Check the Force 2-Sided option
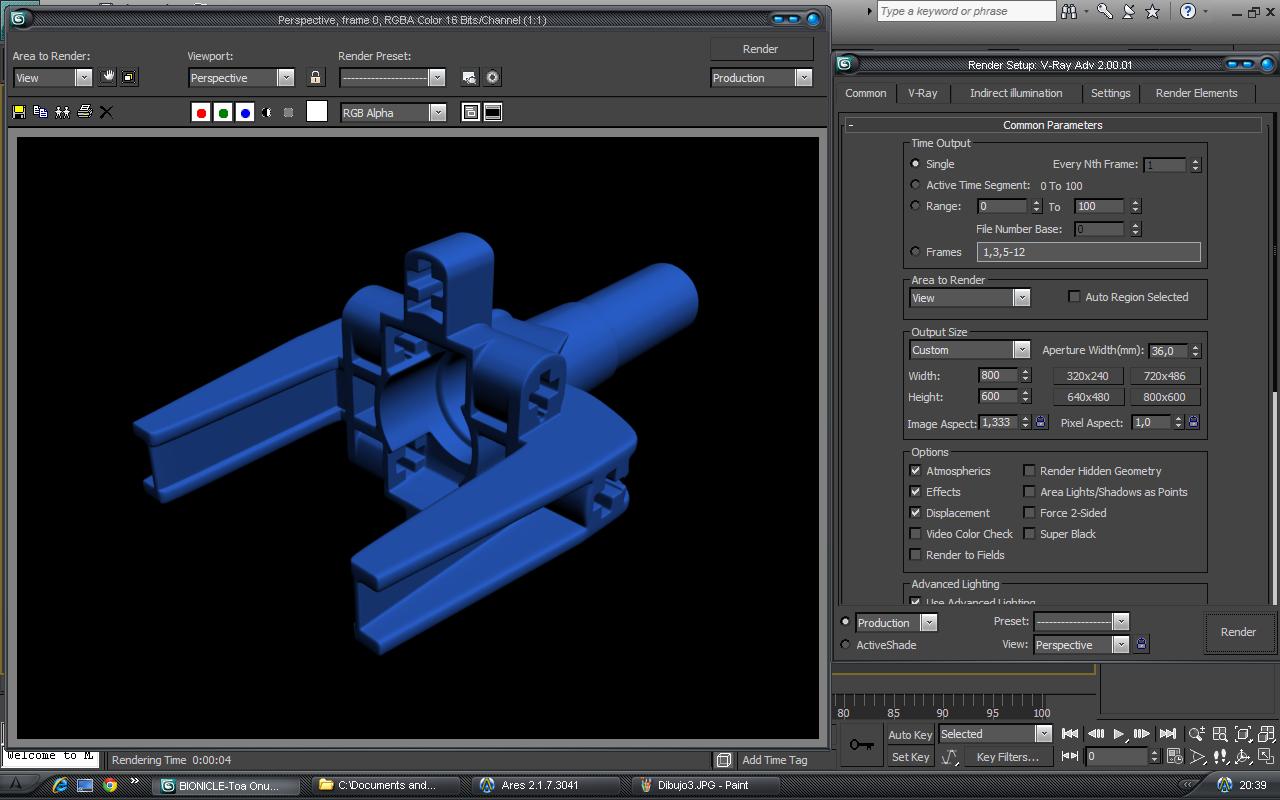1280x800 pixels. tap(1029, 512)
